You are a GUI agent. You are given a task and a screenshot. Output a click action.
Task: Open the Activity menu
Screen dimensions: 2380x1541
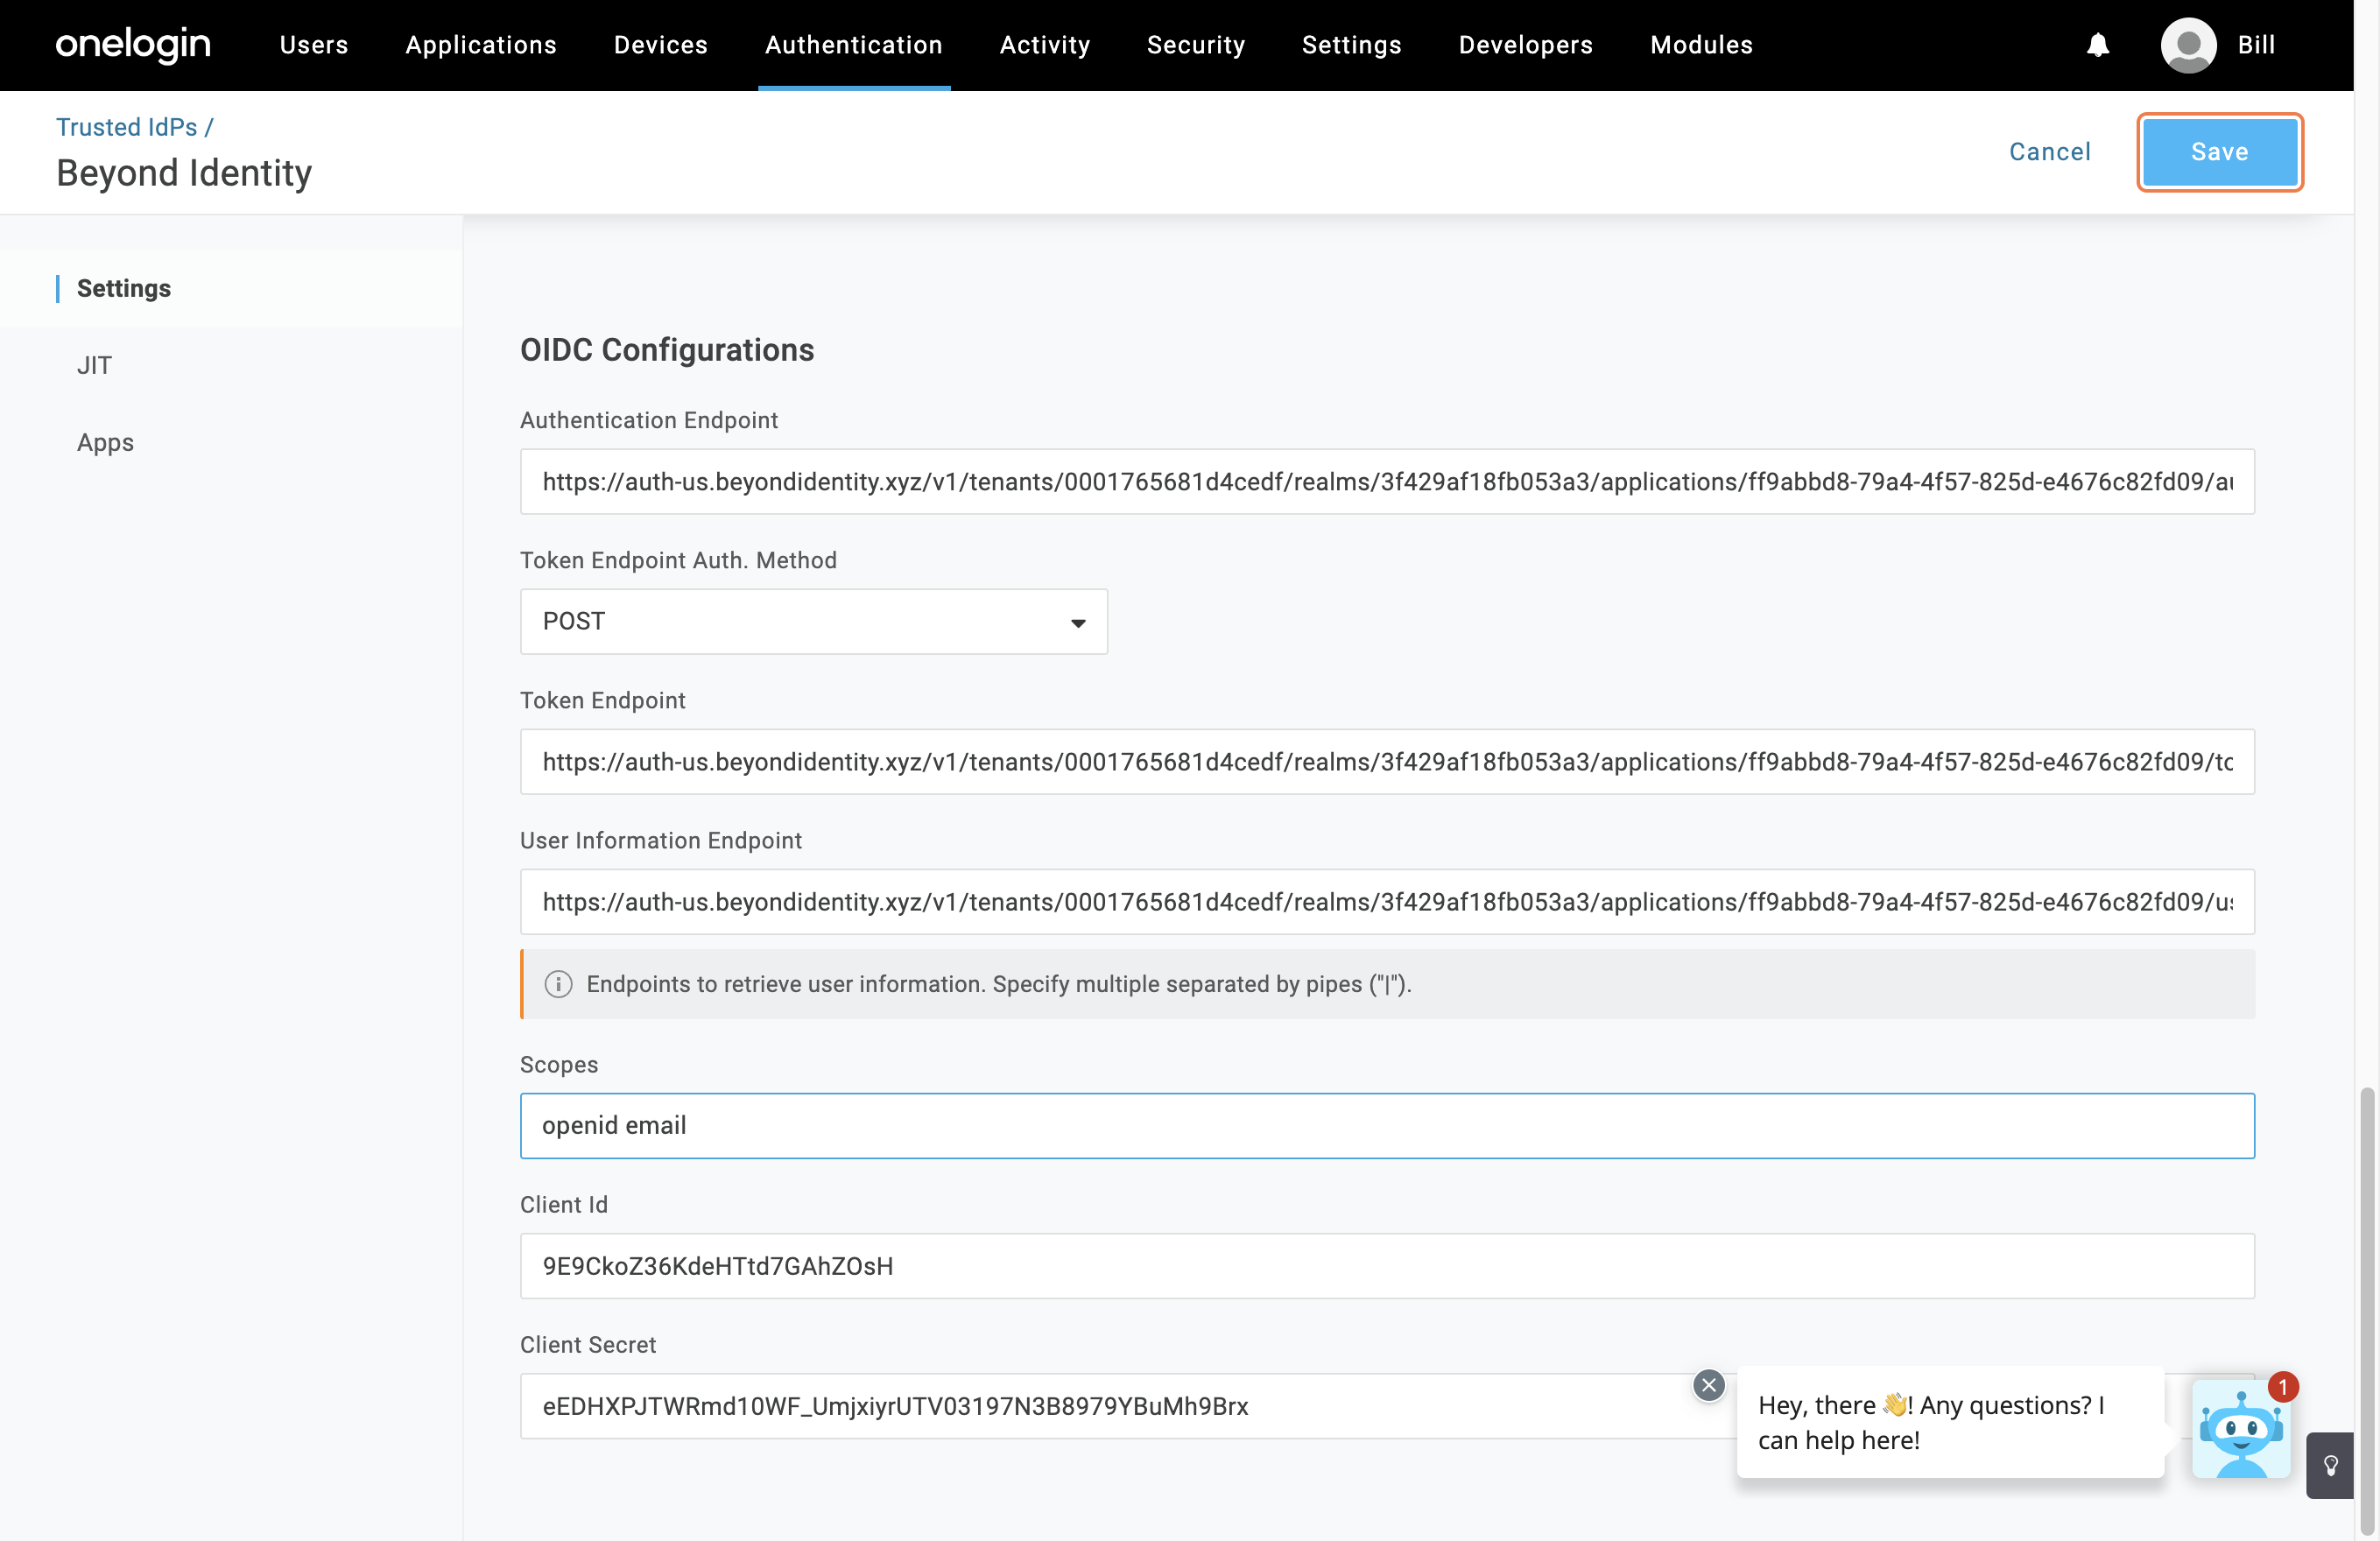(x=1045, y=45)
